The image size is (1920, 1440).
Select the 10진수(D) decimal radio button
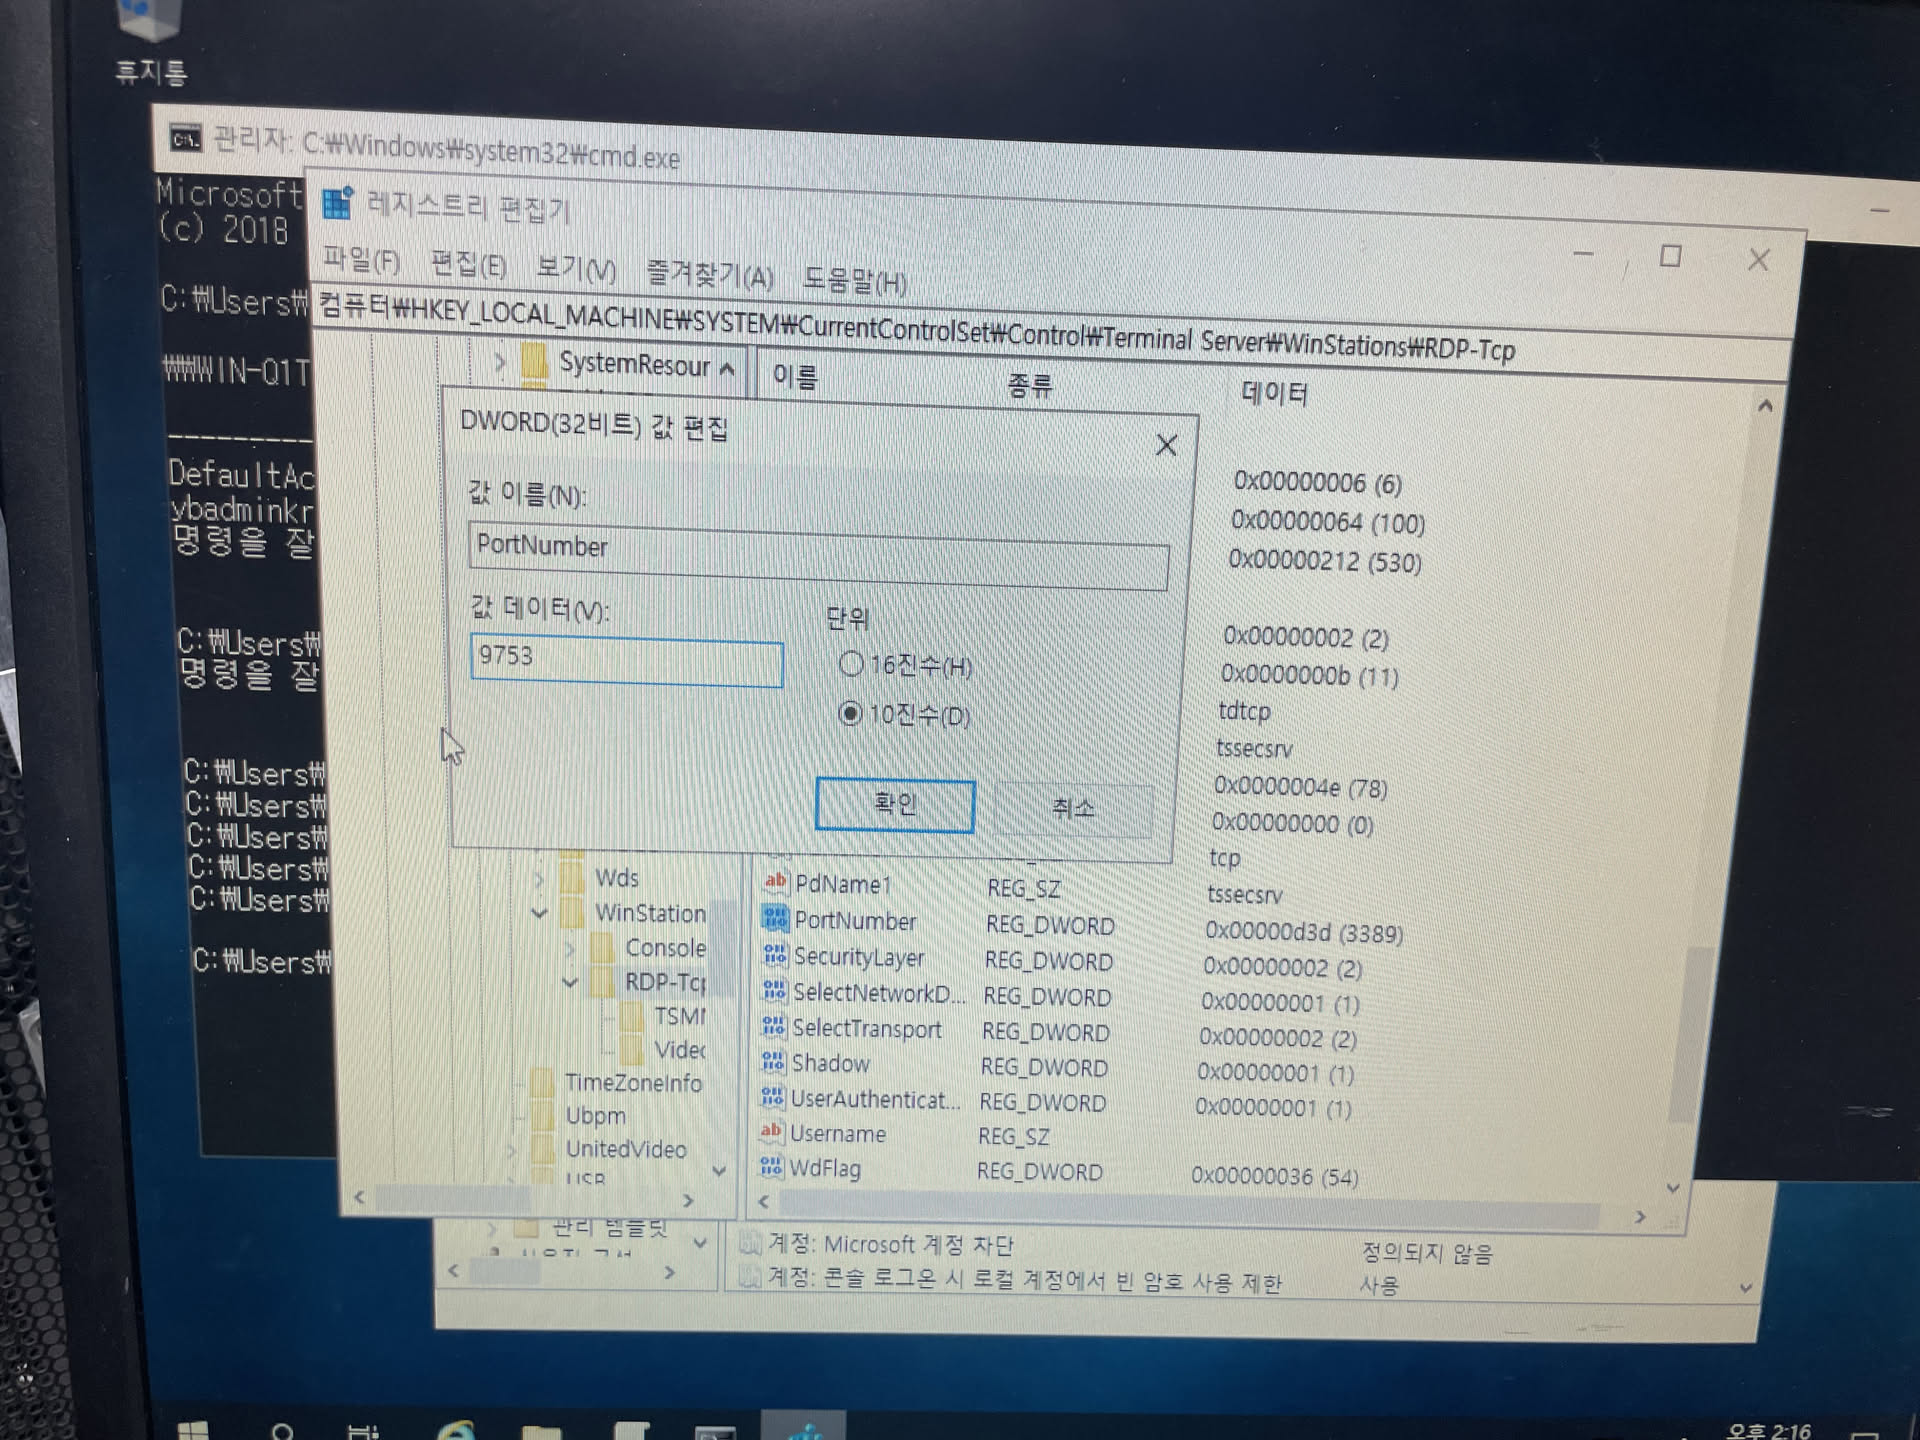pyautogui.click(x=850, y=713)
